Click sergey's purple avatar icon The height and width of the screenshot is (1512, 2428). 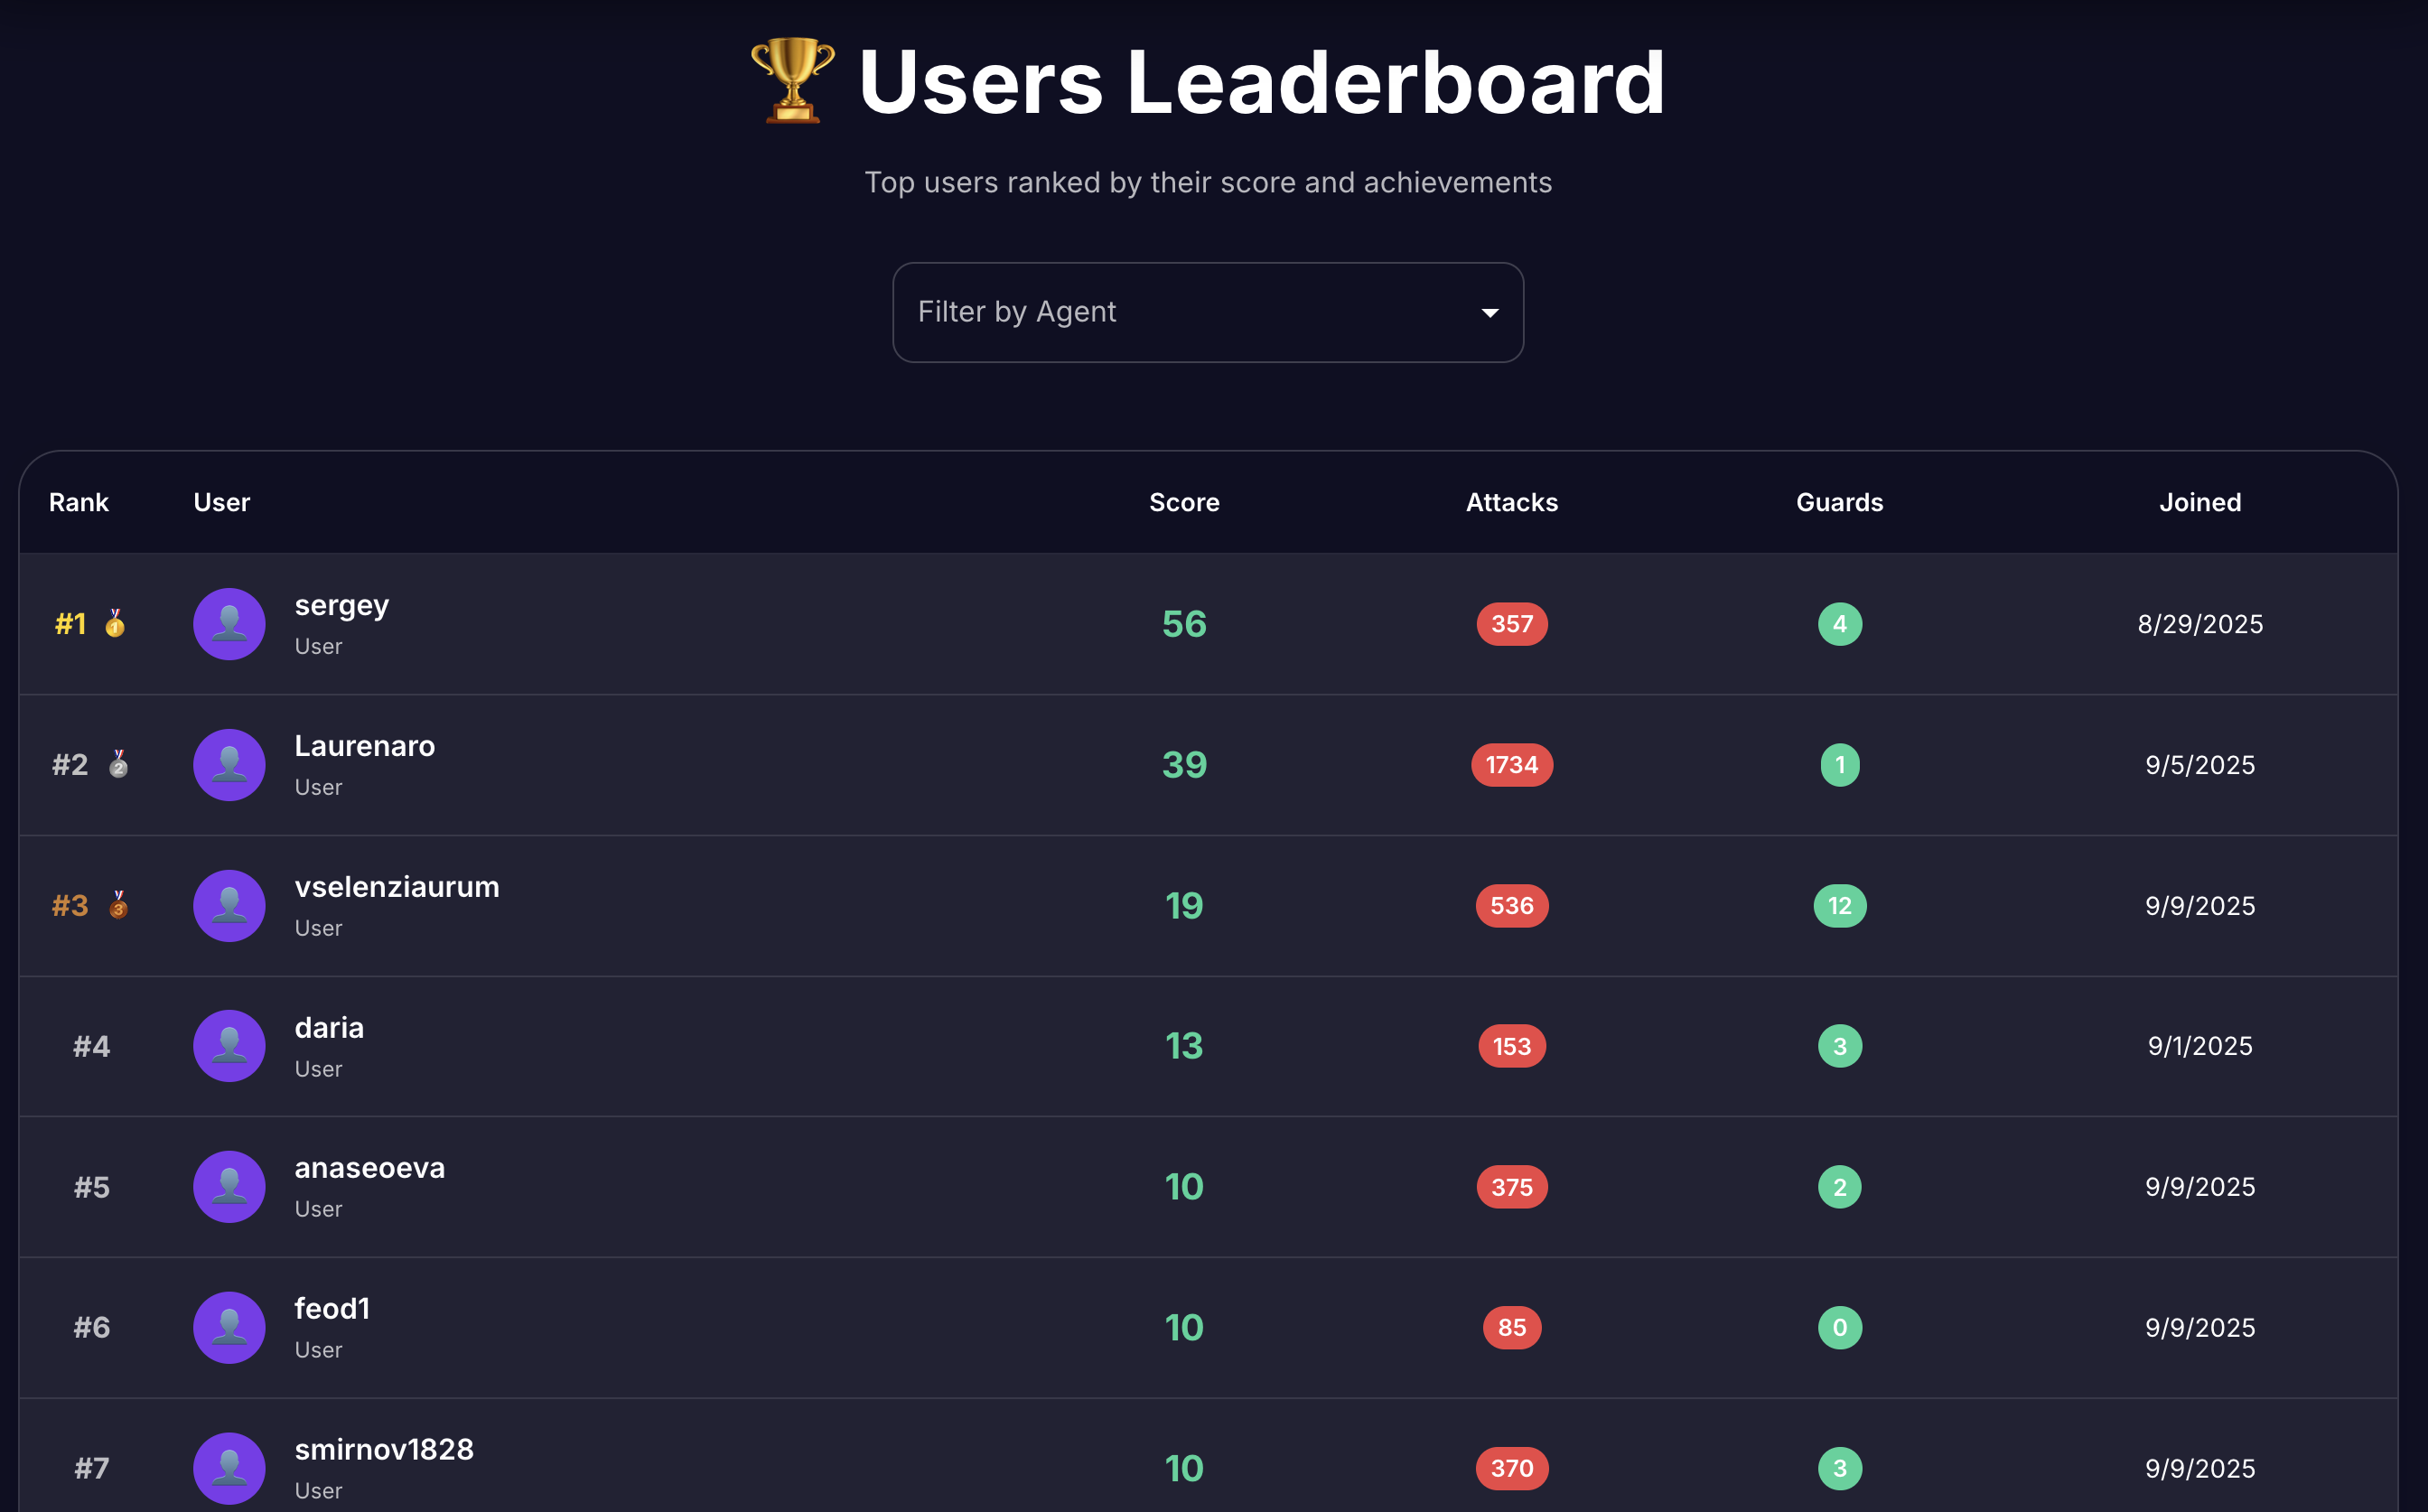[229, 624]
